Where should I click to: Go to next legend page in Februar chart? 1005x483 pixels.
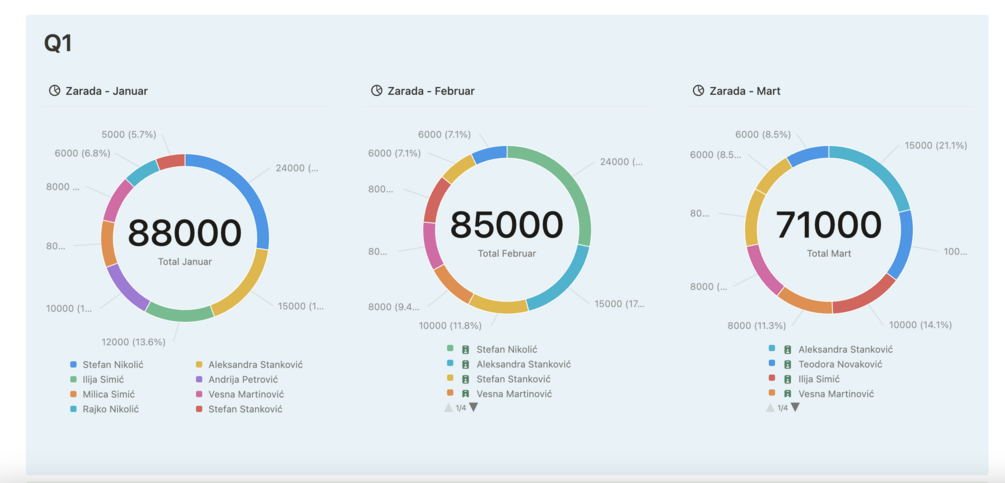tap(474, 407)
